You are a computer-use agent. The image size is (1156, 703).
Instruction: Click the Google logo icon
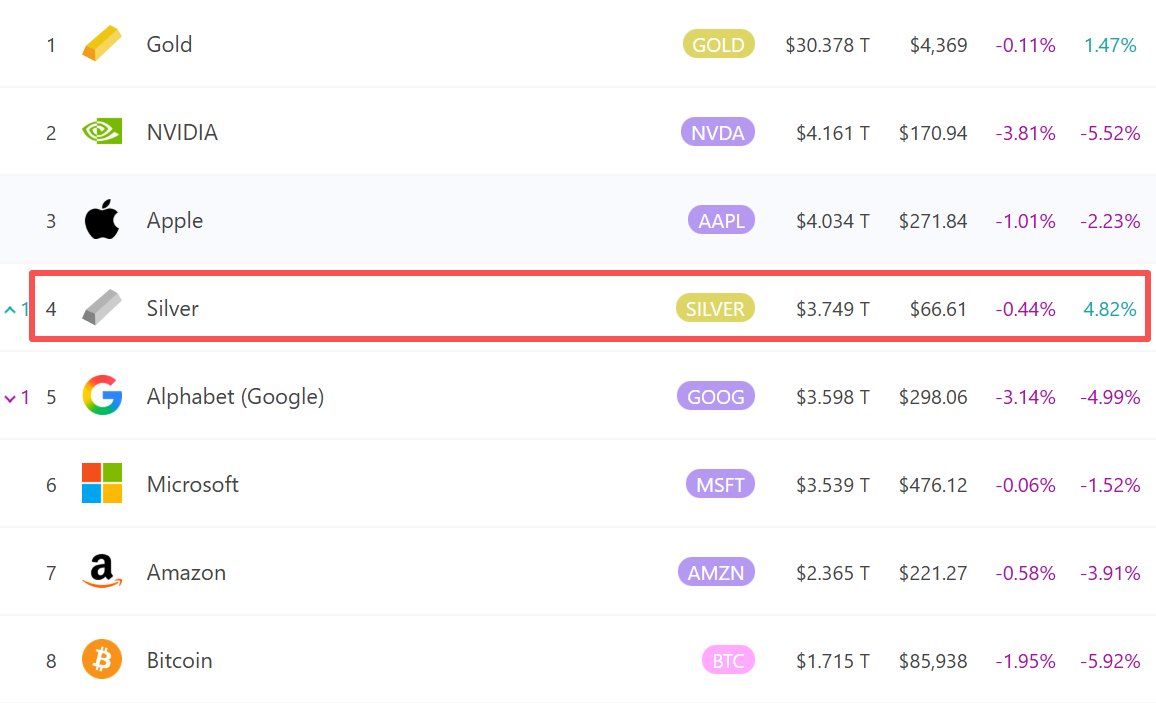[101, 396]
